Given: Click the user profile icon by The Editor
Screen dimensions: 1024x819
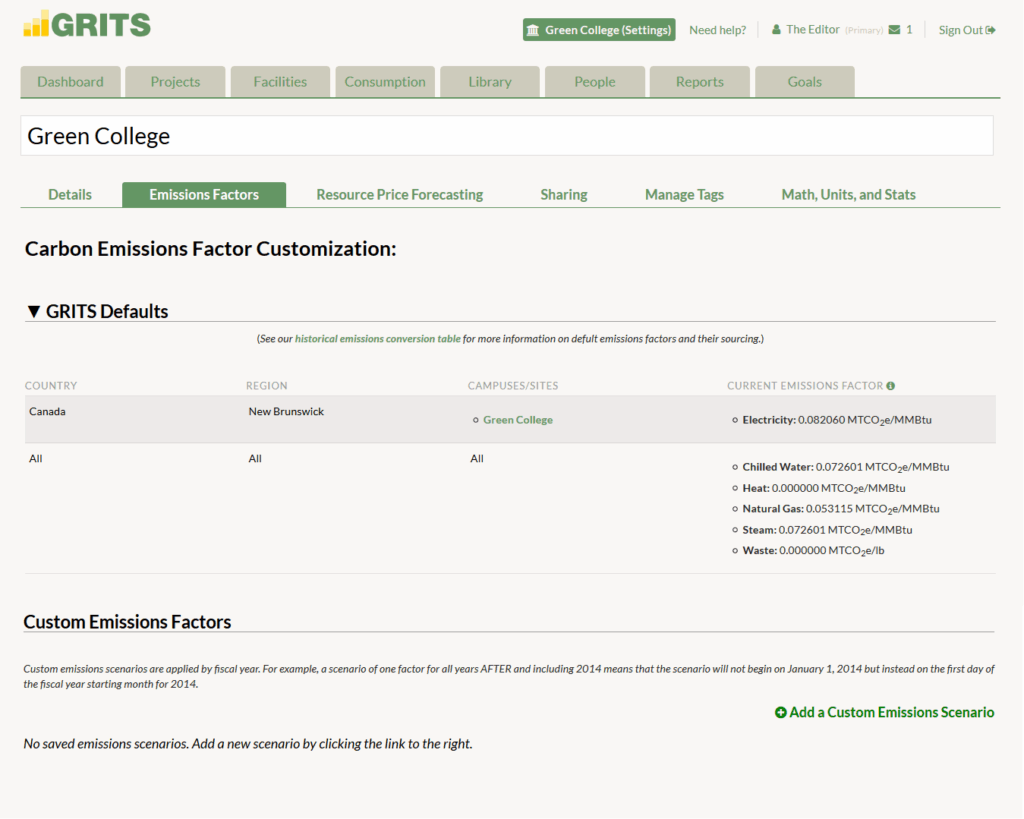Looking at the screenshot, I should (x=776, y=30).
